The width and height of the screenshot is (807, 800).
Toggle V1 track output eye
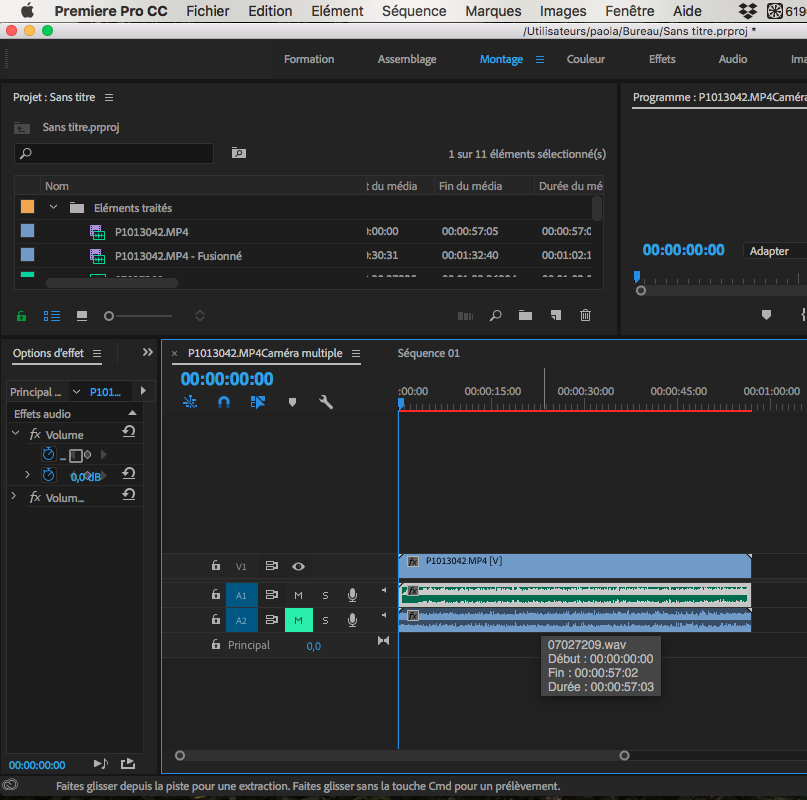click(x=299, y=567)
